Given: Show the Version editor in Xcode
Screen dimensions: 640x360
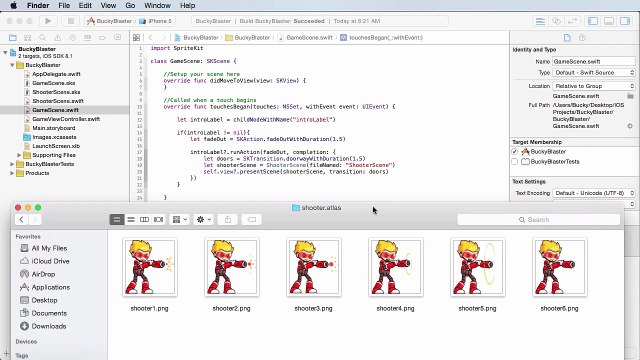Looking at the screenshot, I should tap(573, 21).
